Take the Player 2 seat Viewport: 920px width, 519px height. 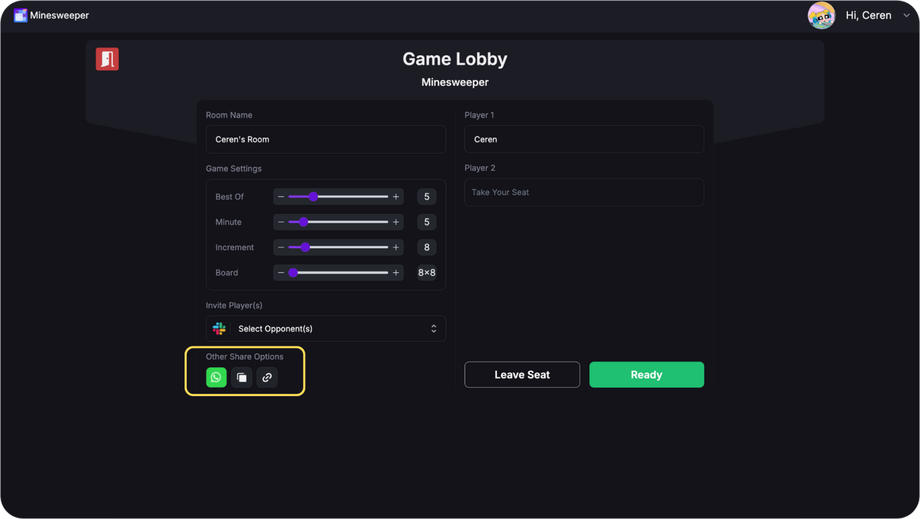click(584, 192)
